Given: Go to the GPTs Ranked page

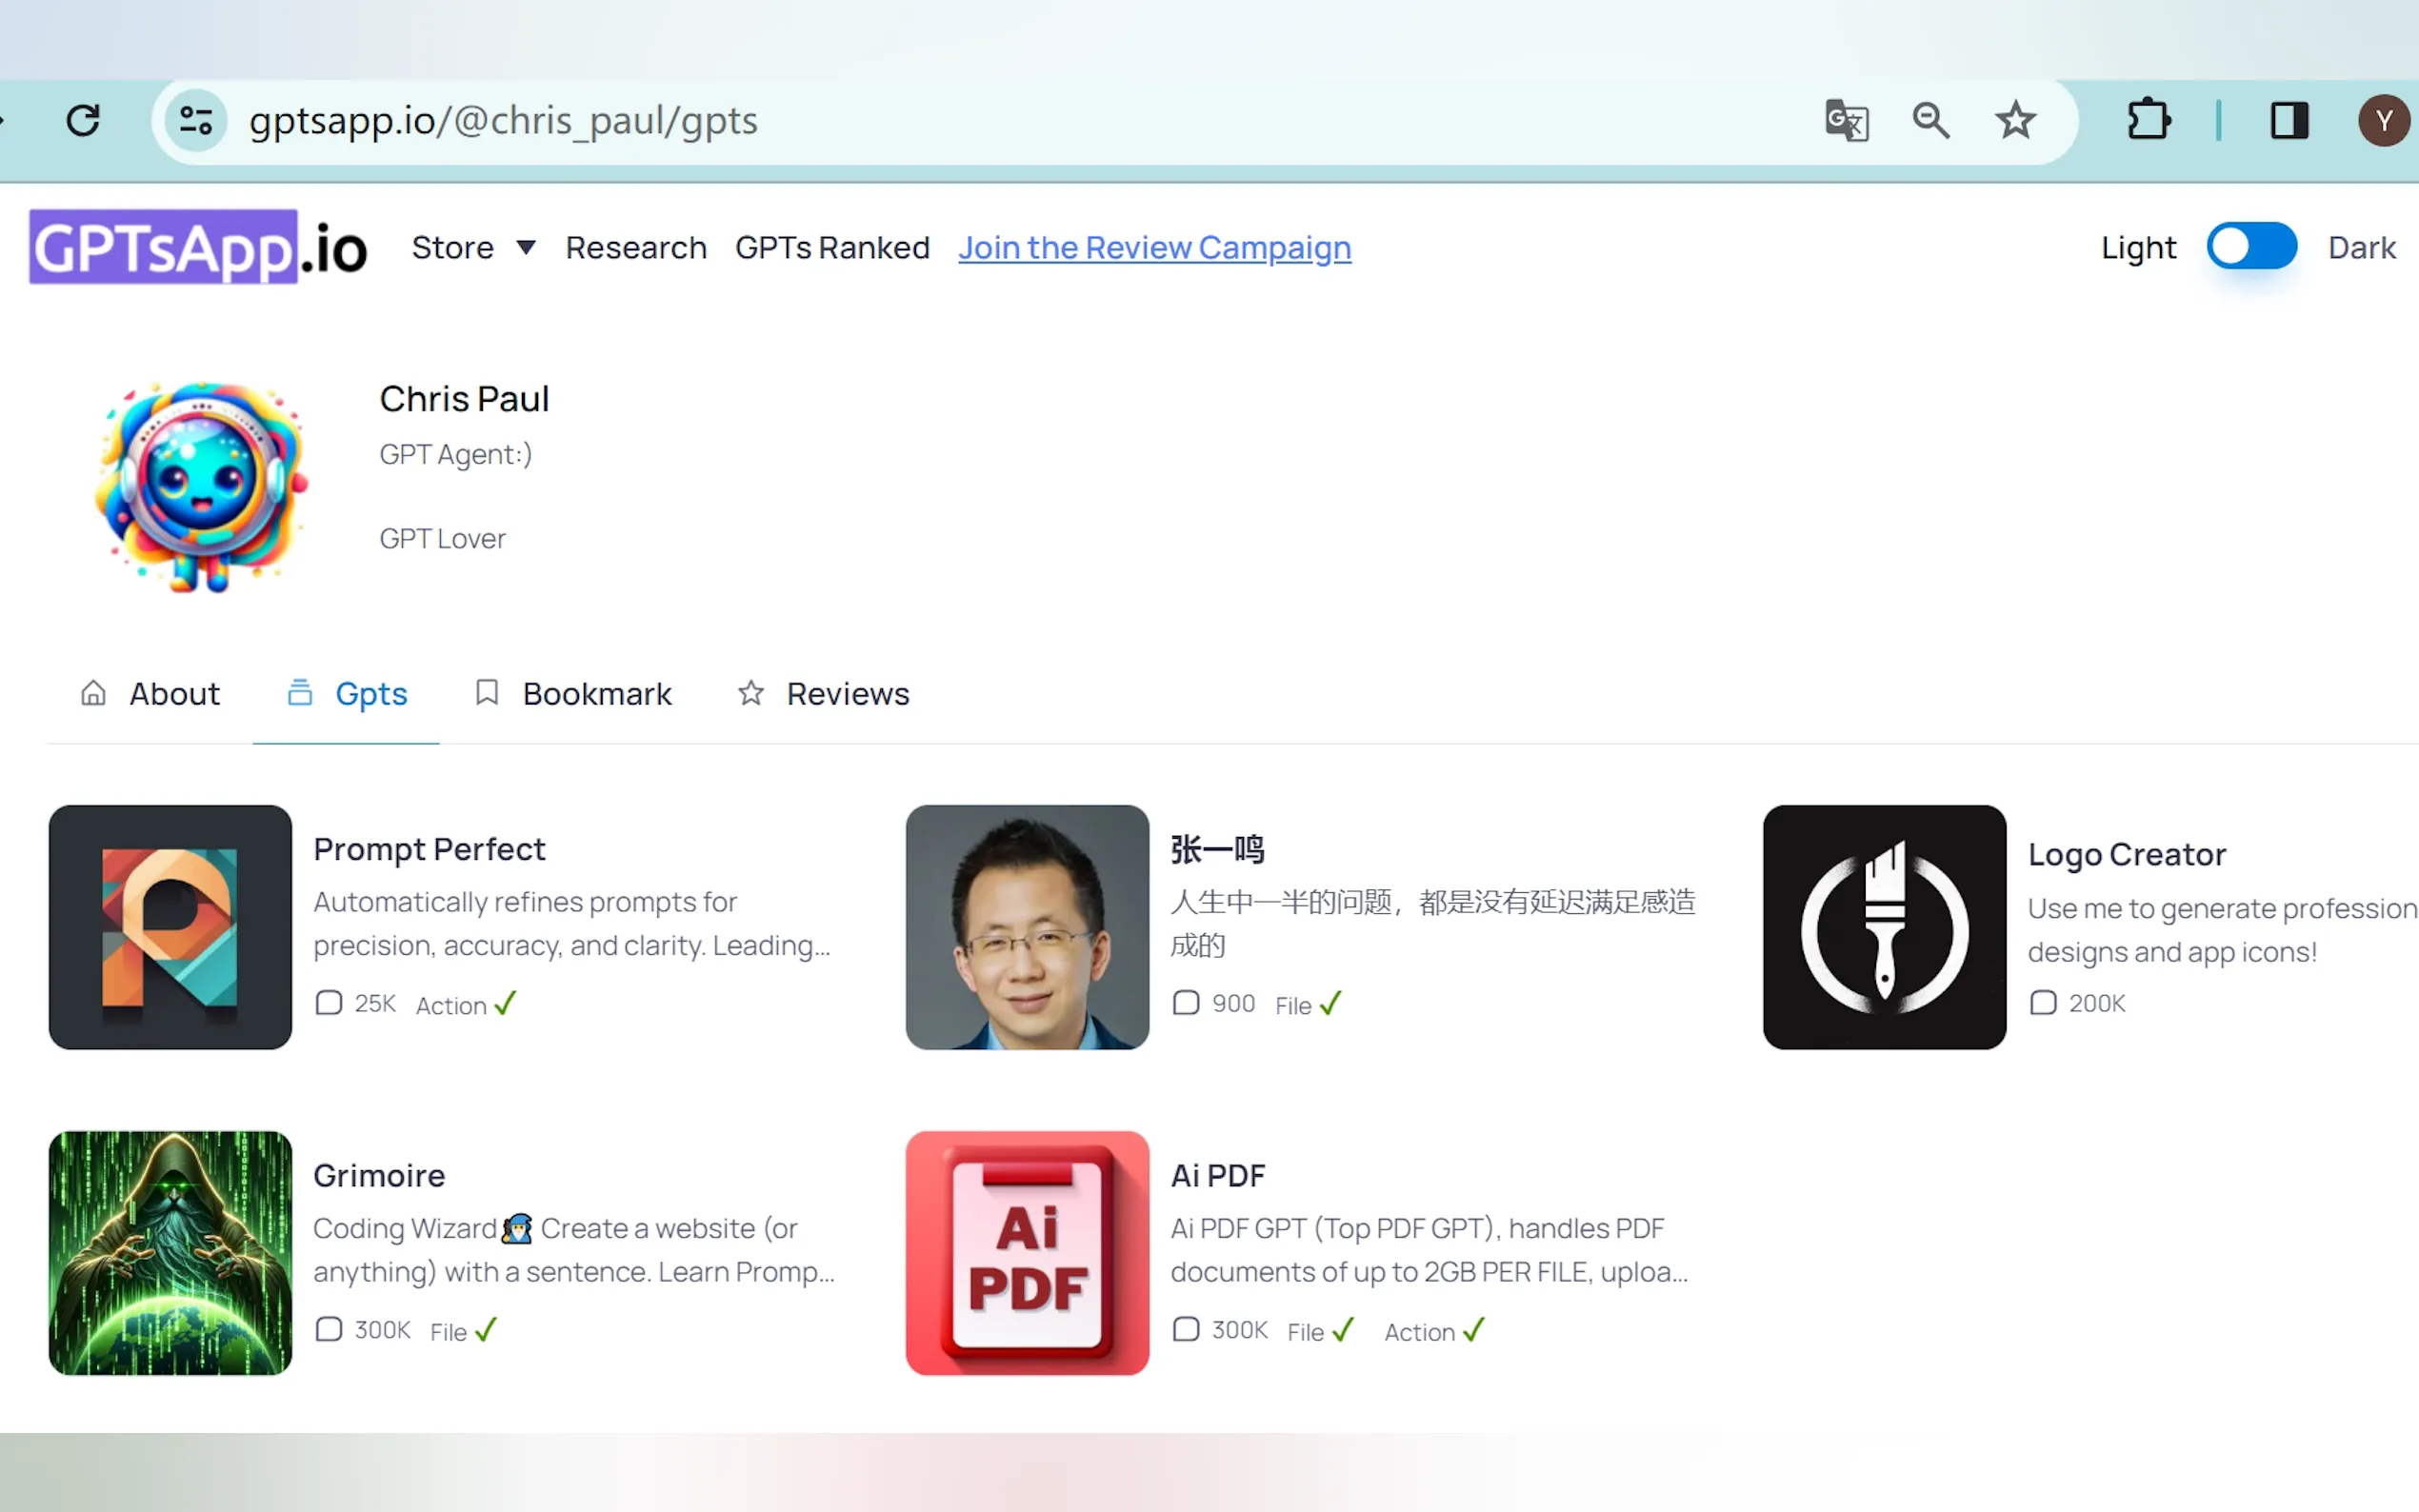Looking at the screenshot, I should pos(832,247).
